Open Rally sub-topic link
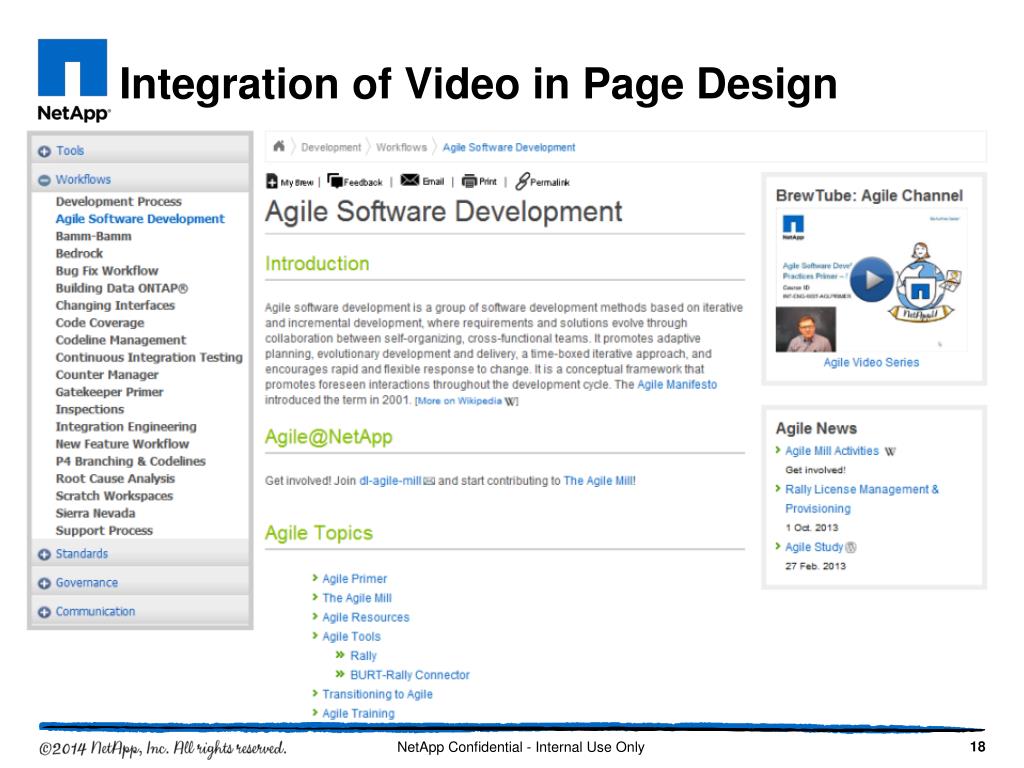This screenshot has width=1024, height=768. point(363,656)
